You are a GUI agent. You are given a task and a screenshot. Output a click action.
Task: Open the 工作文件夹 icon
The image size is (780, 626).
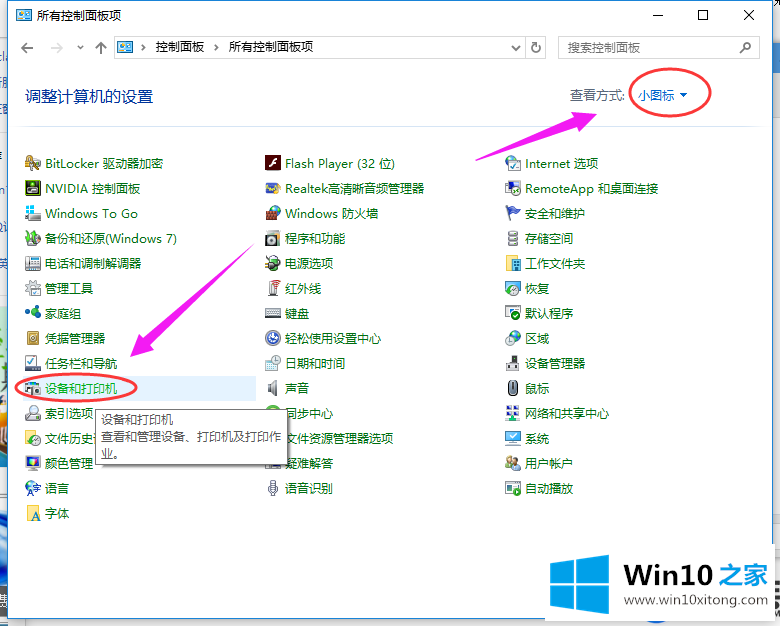(x=513, y=263)
